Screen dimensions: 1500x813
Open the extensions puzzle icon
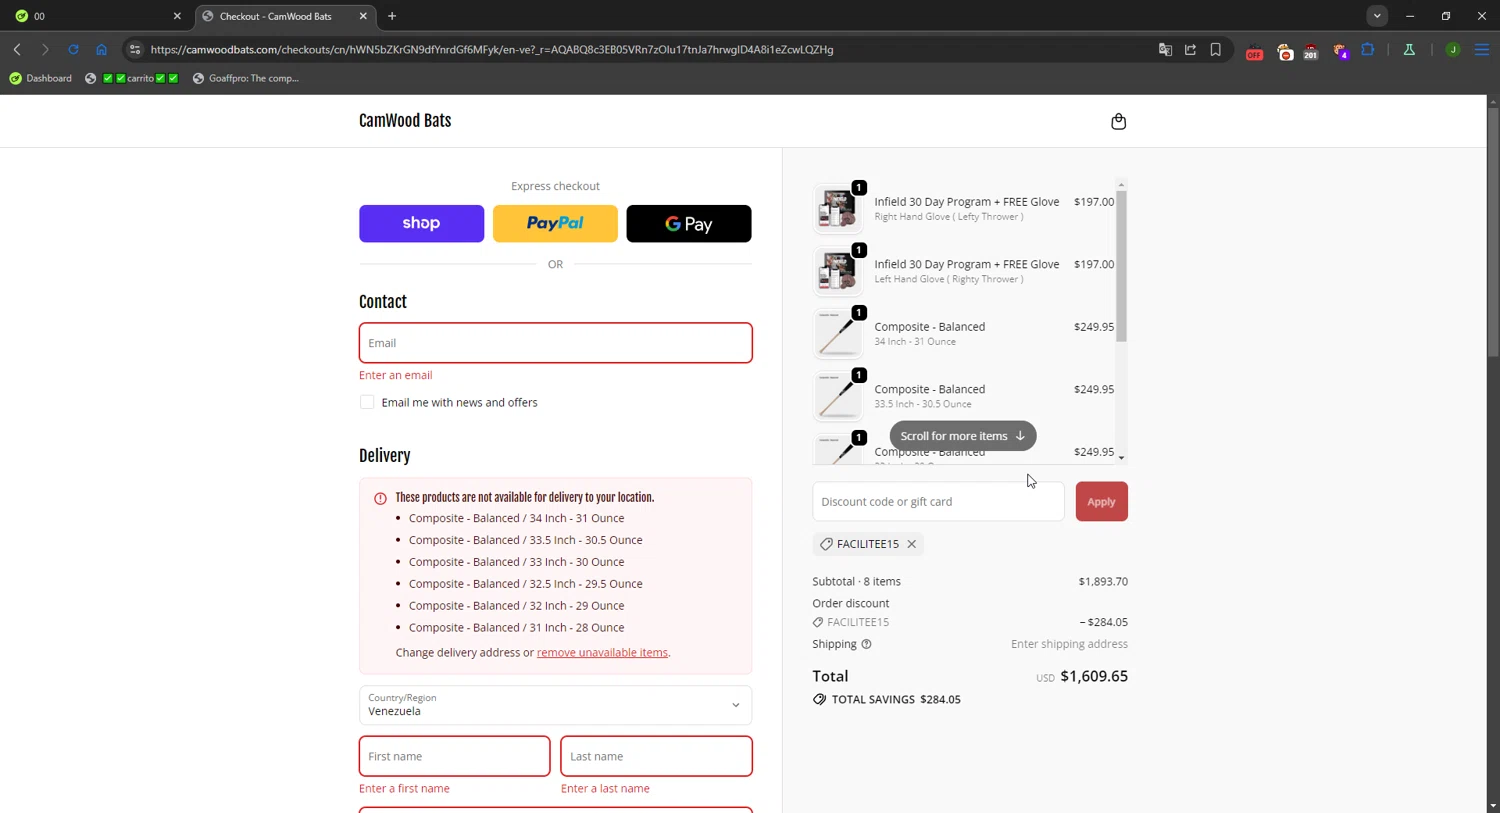click(x=1367, y=49)
